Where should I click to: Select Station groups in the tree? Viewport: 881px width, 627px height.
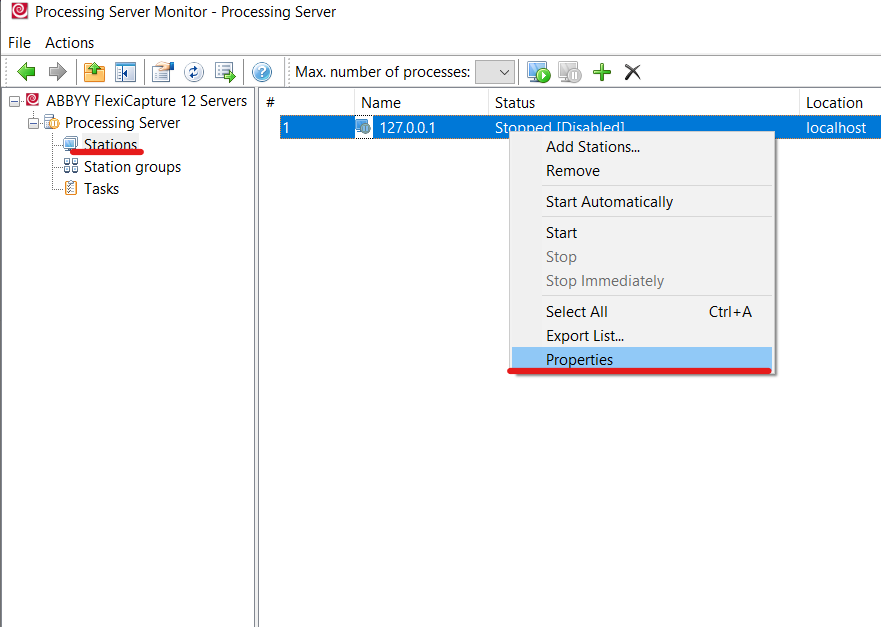point(132,167)
